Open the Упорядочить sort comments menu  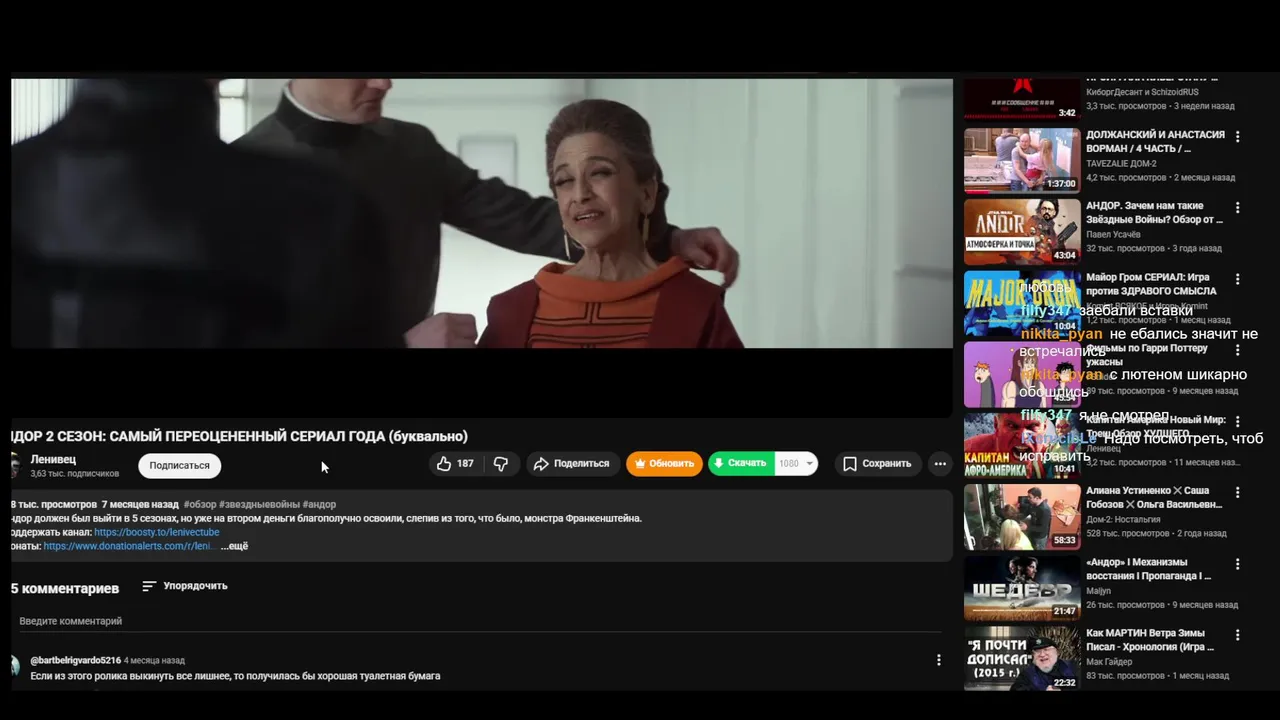[185, 586]
